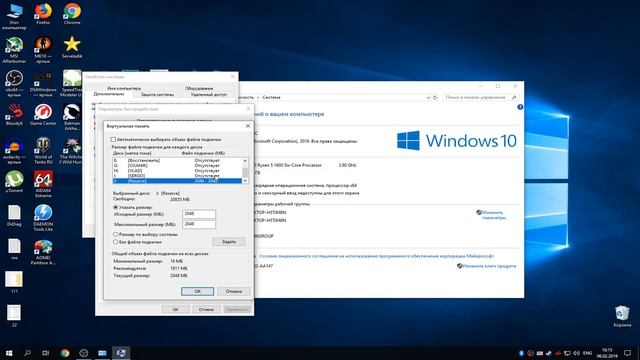Click the initial size input field

[x=199, y=214]
